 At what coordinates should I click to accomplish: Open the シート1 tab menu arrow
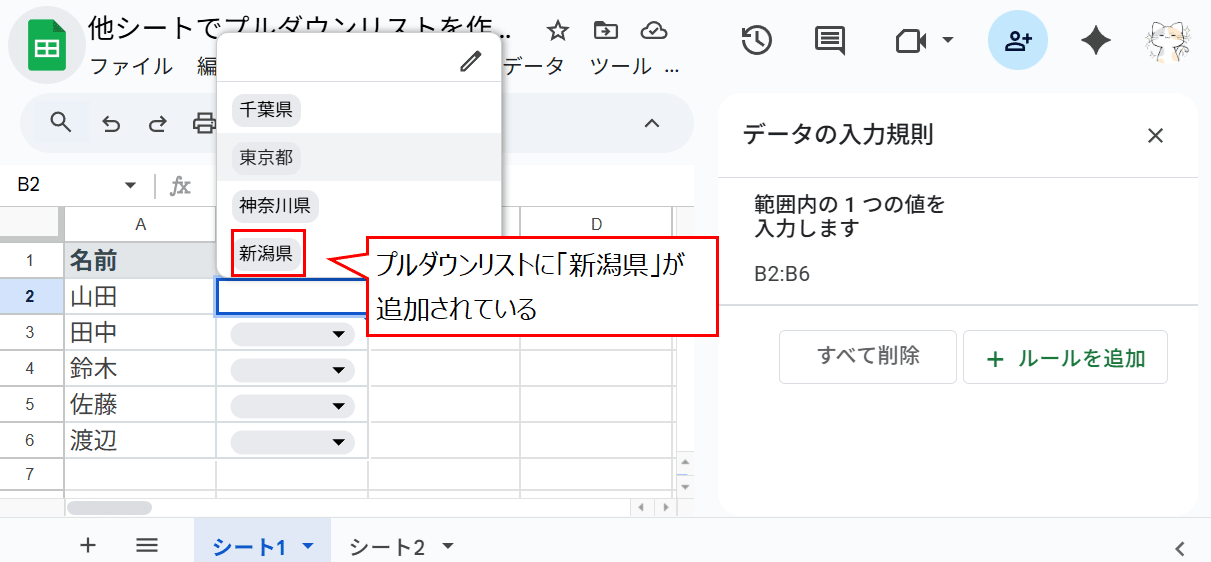tap(308, 546)
